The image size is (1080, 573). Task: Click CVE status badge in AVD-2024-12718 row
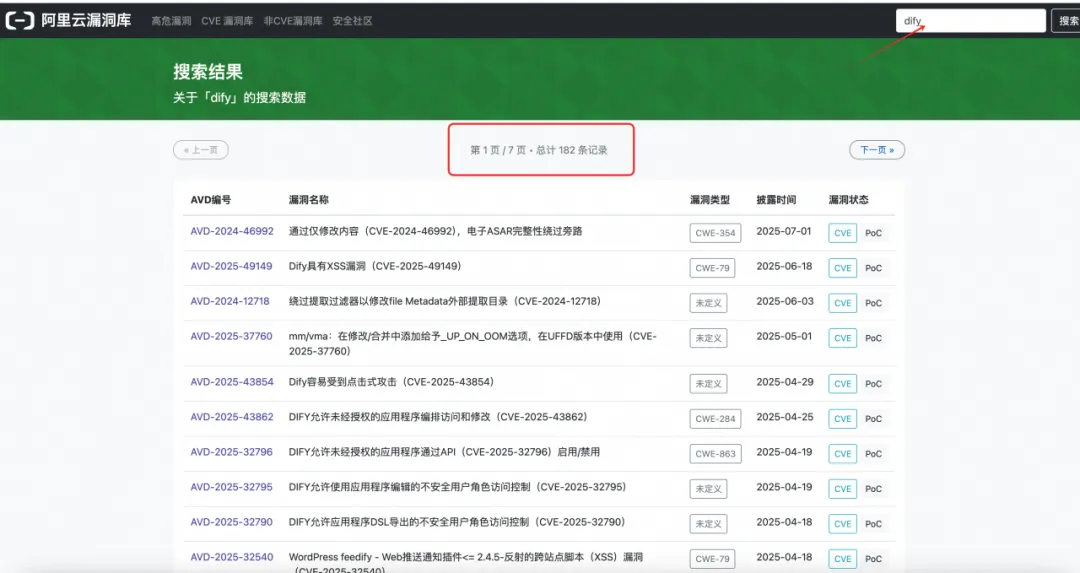pyautogui.click(x=842, y=303)
